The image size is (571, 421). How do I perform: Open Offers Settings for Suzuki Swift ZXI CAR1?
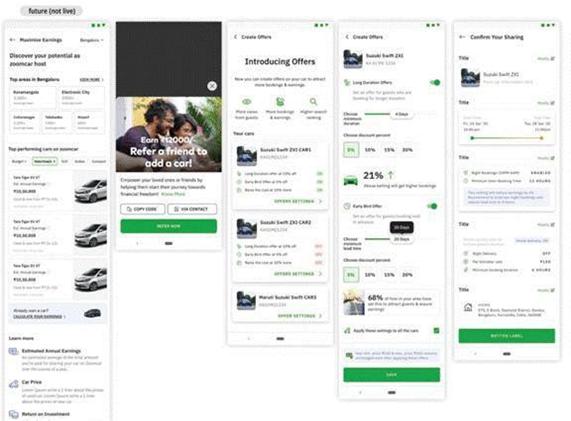298,201
